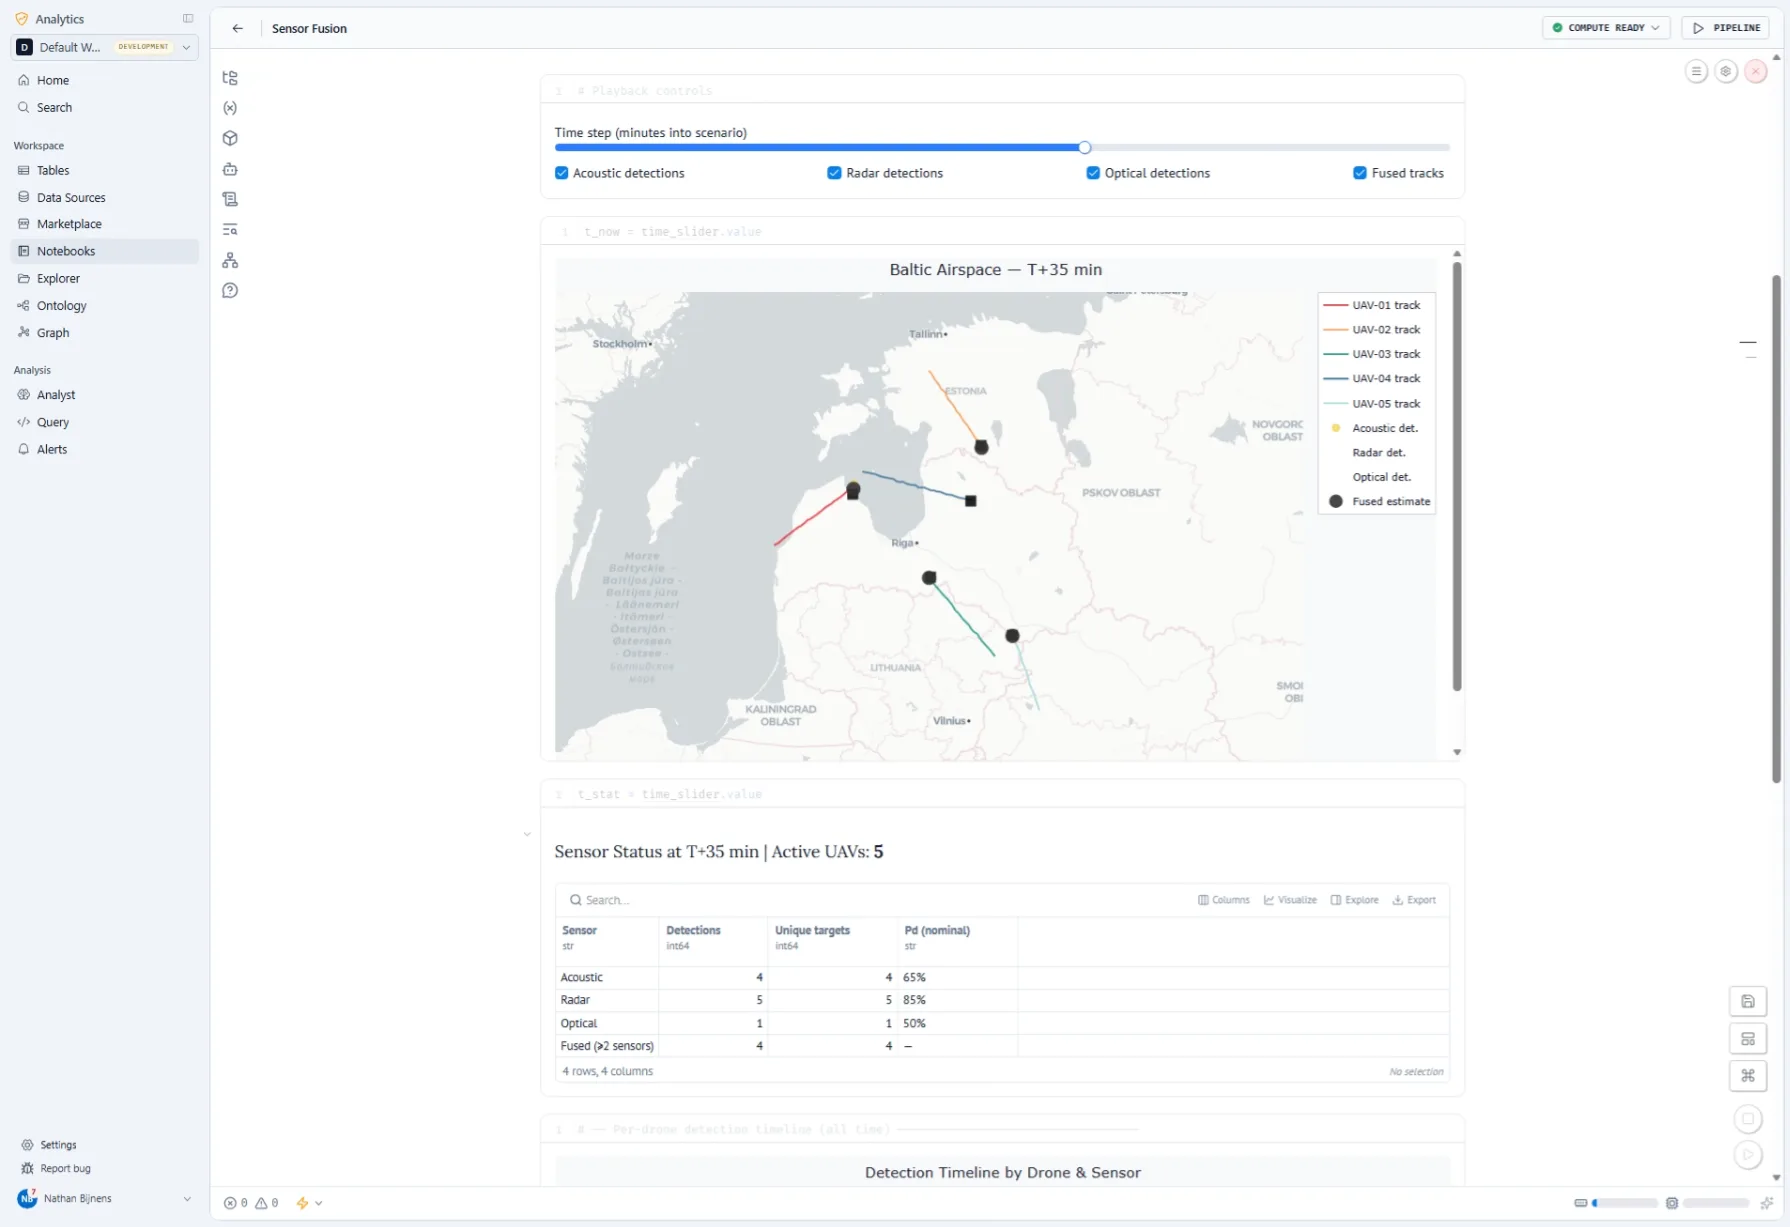Open the Default Workspace dropdown
This screenshot has height=1227, width=1790.
[104, 47]
